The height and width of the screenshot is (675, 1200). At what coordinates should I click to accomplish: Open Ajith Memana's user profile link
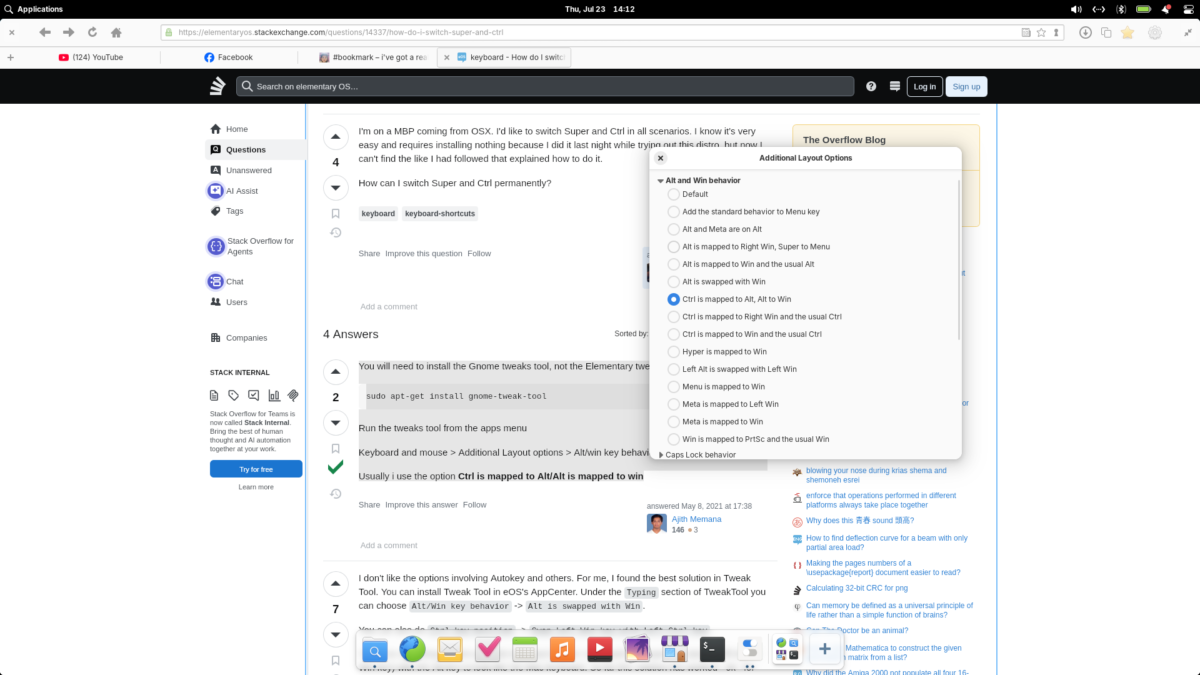[697, 519]
